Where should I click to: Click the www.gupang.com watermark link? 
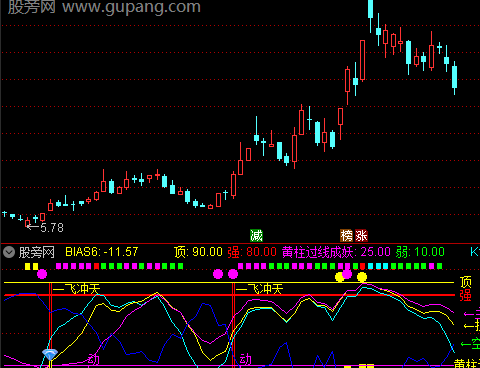pyautogui.click(x=131, y=7)
